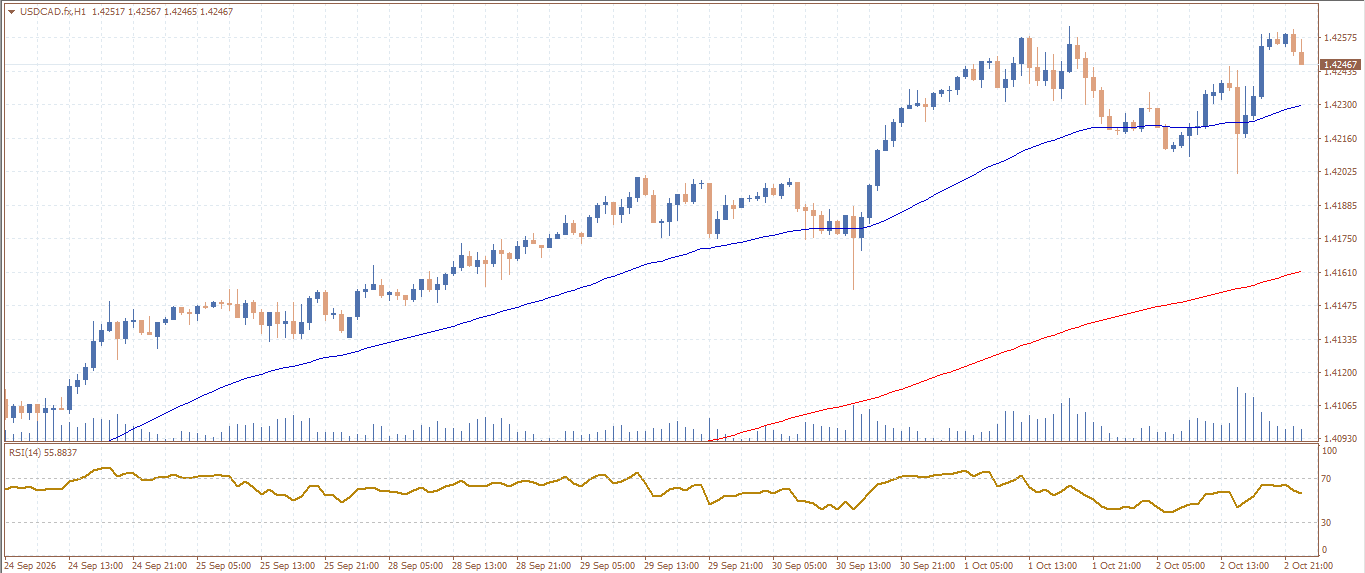Click the RSI scale label 30
1365x573 pixels.
point(1327,522)
